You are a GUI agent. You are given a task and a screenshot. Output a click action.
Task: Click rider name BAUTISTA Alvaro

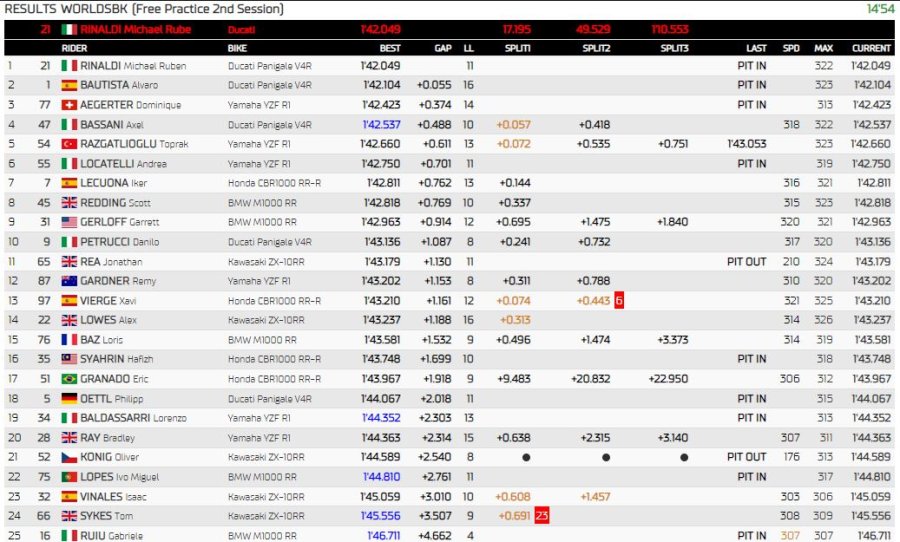119,85
